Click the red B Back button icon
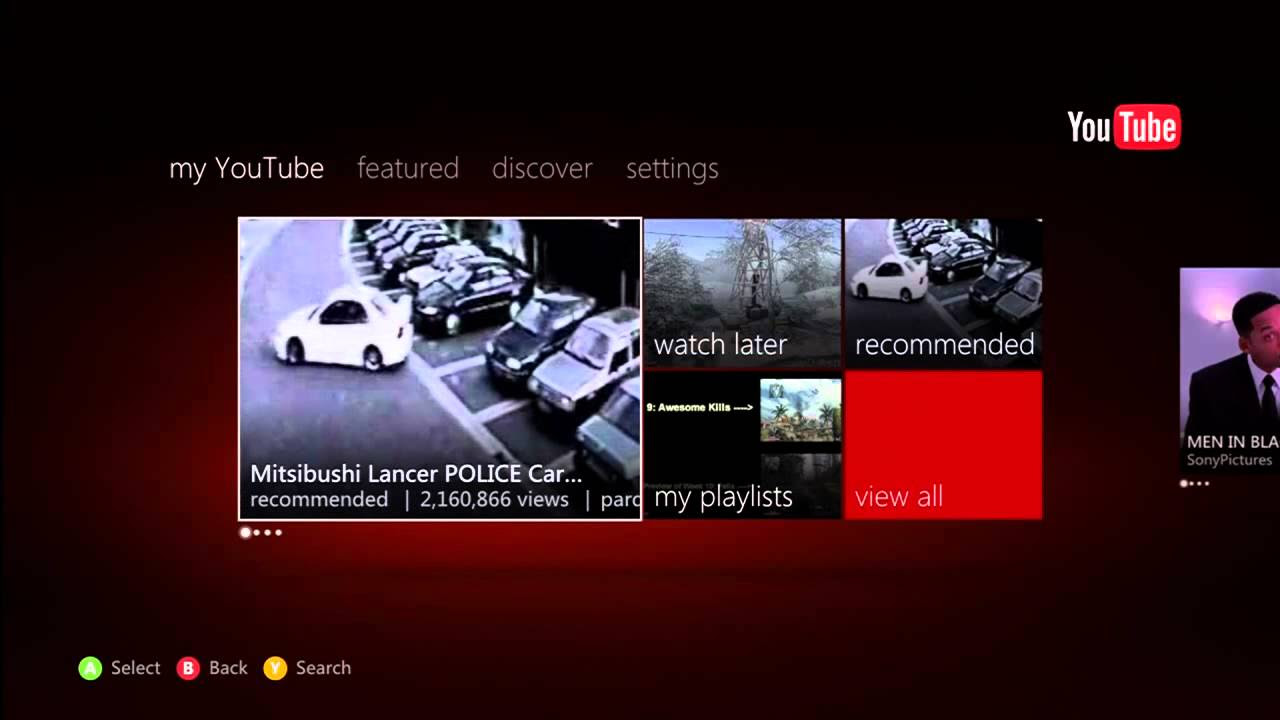1280x720 pixels. pyautogui.click(x=188, y=668)
